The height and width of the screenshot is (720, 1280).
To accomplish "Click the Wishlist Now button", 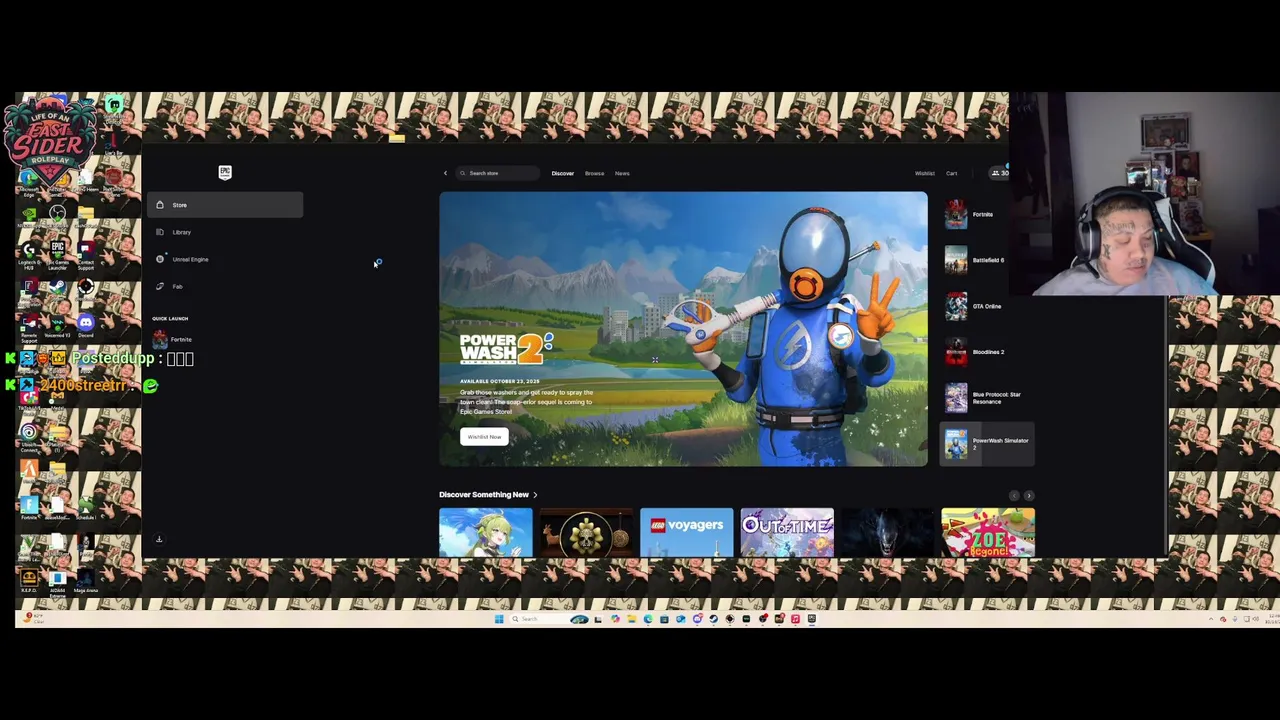I will (x=484, y=437).
